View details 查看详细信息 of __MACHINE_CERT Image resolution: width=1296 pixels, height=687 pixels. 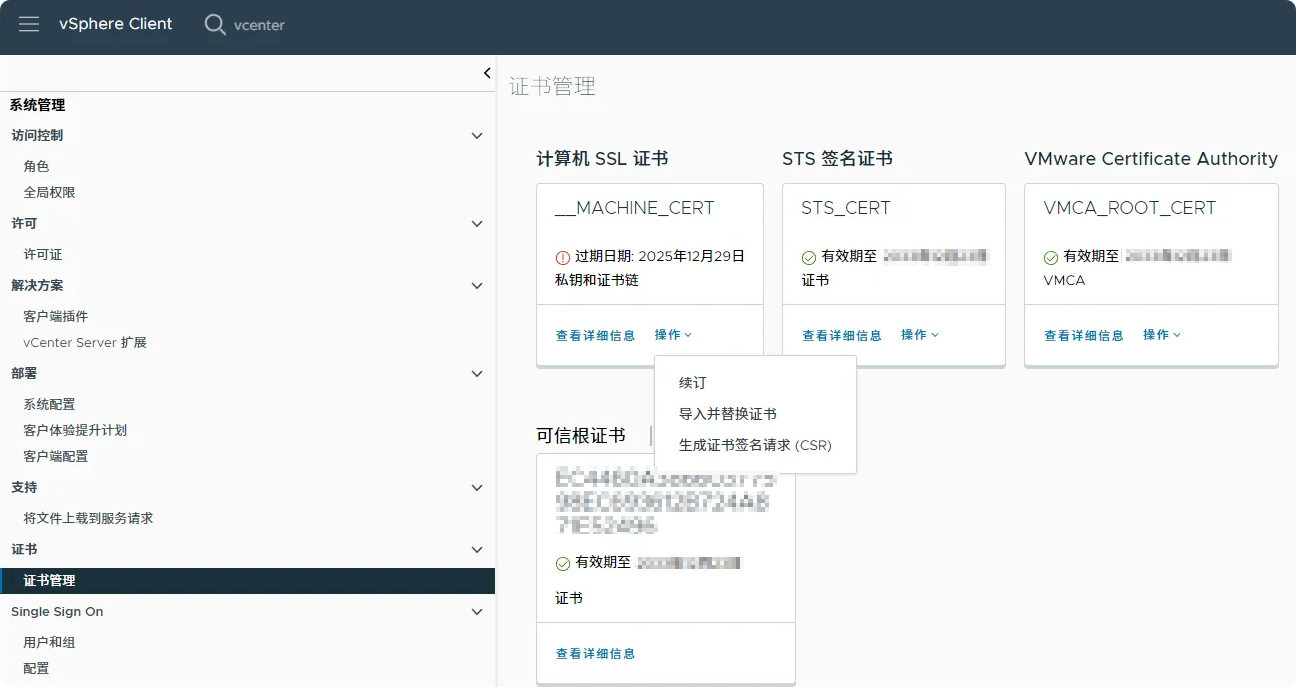pos(596,336)
